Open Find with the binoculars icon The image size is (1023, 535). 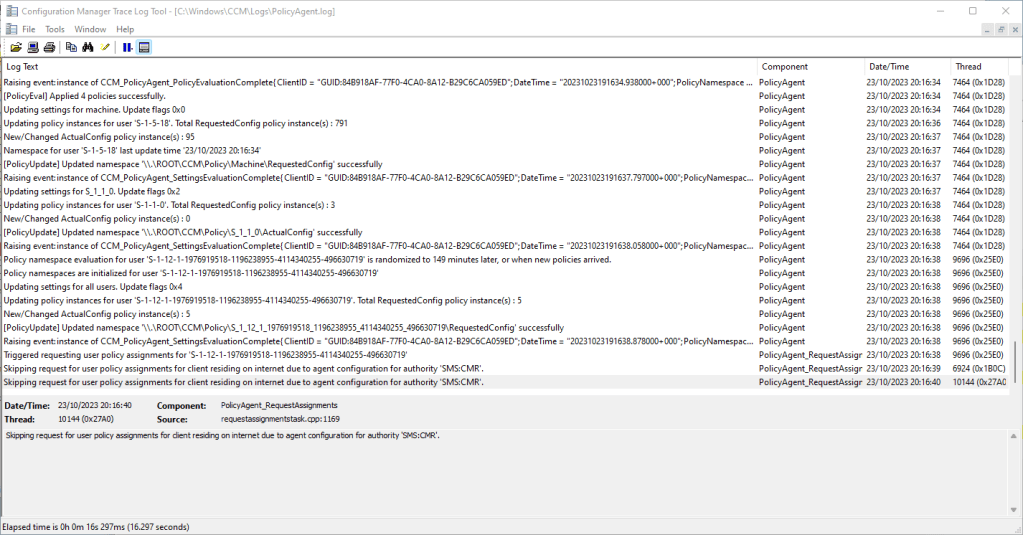pyautogui.click(x=88, y=47)
